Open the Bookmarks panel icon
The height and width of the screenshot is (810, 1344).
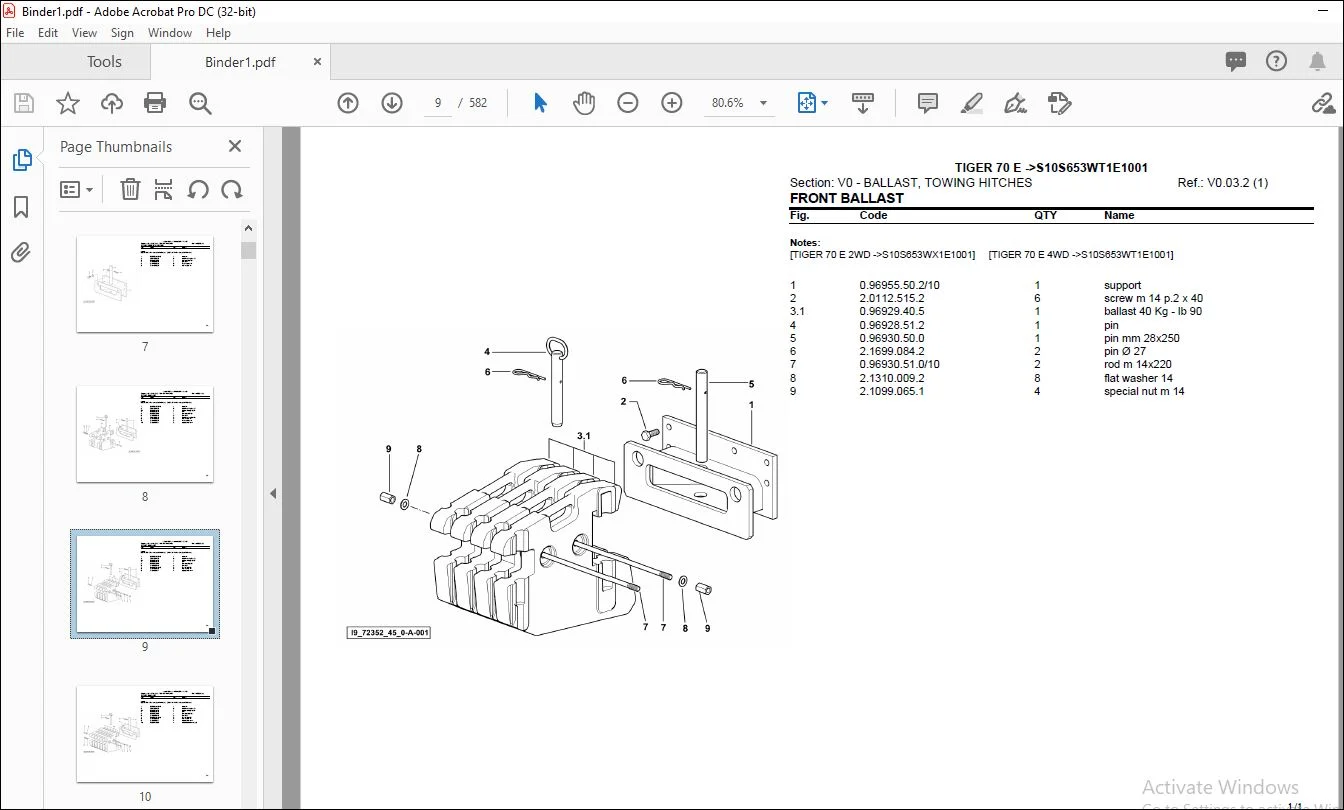click(x=21, y=207)
